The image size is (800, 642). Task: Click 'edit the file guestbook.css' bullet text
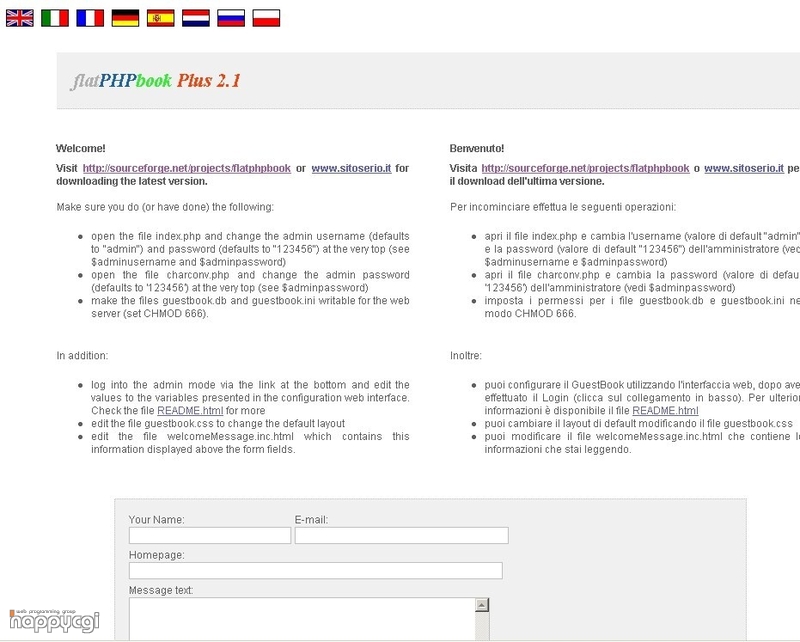[218, 424]
